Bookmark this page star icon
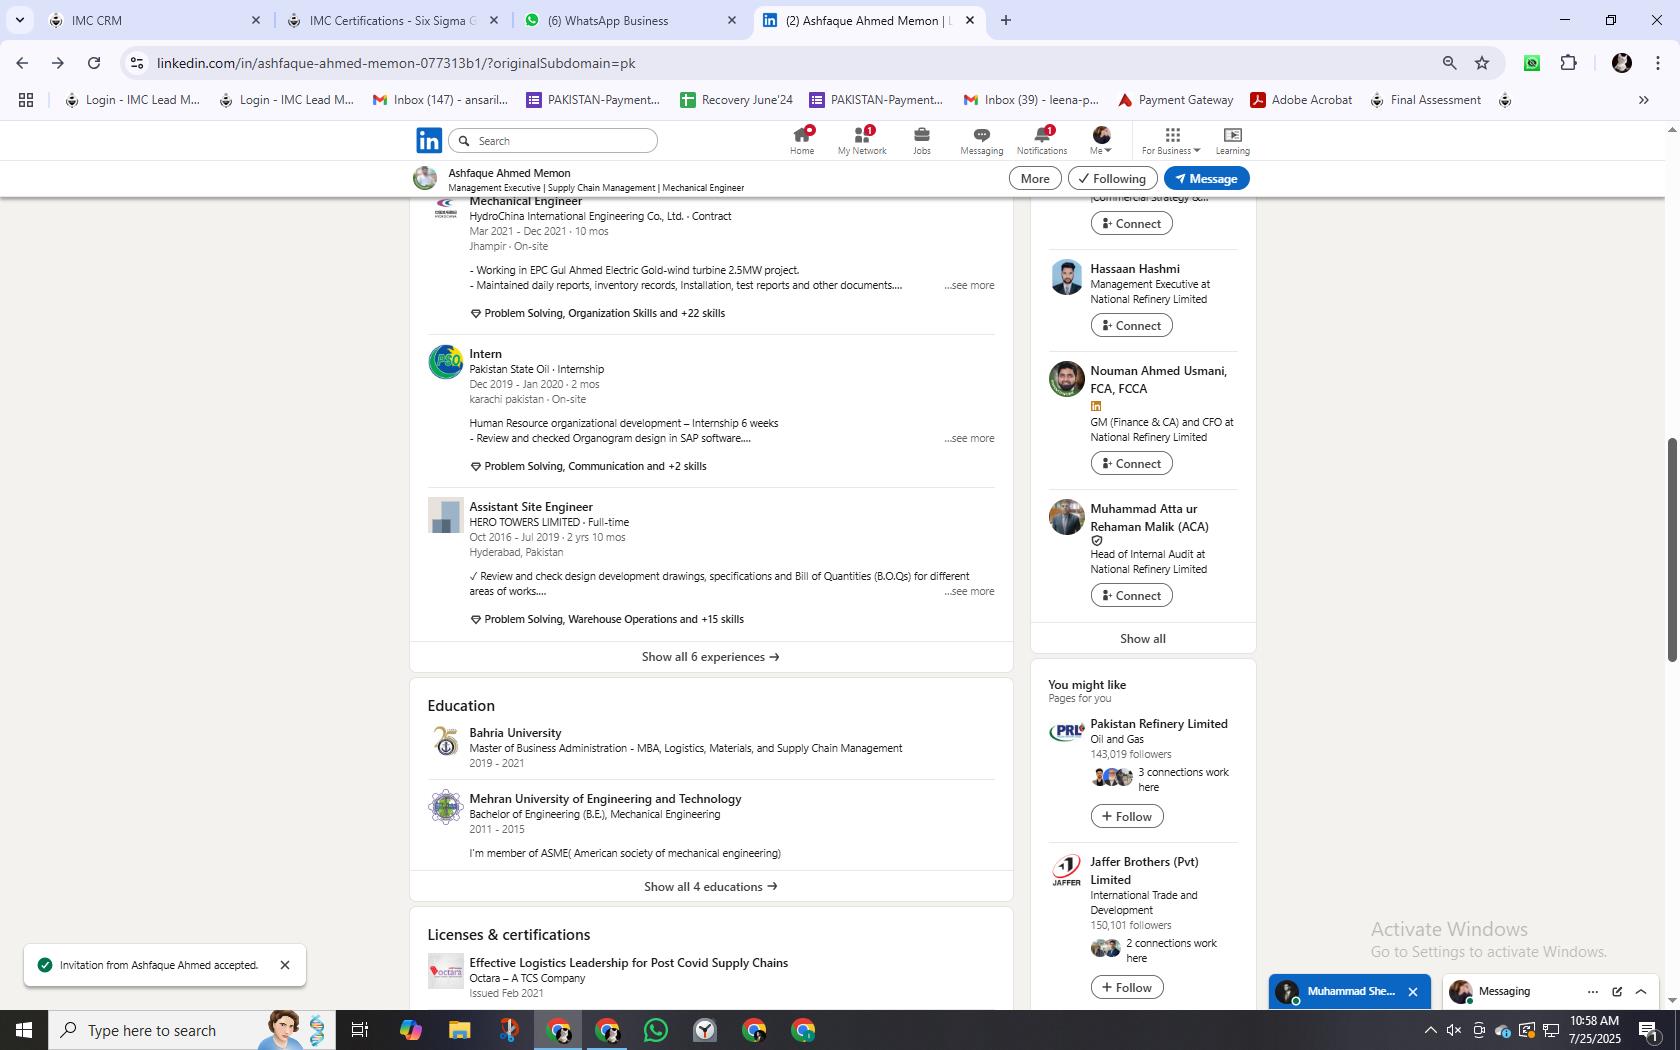 [1482, 63]
